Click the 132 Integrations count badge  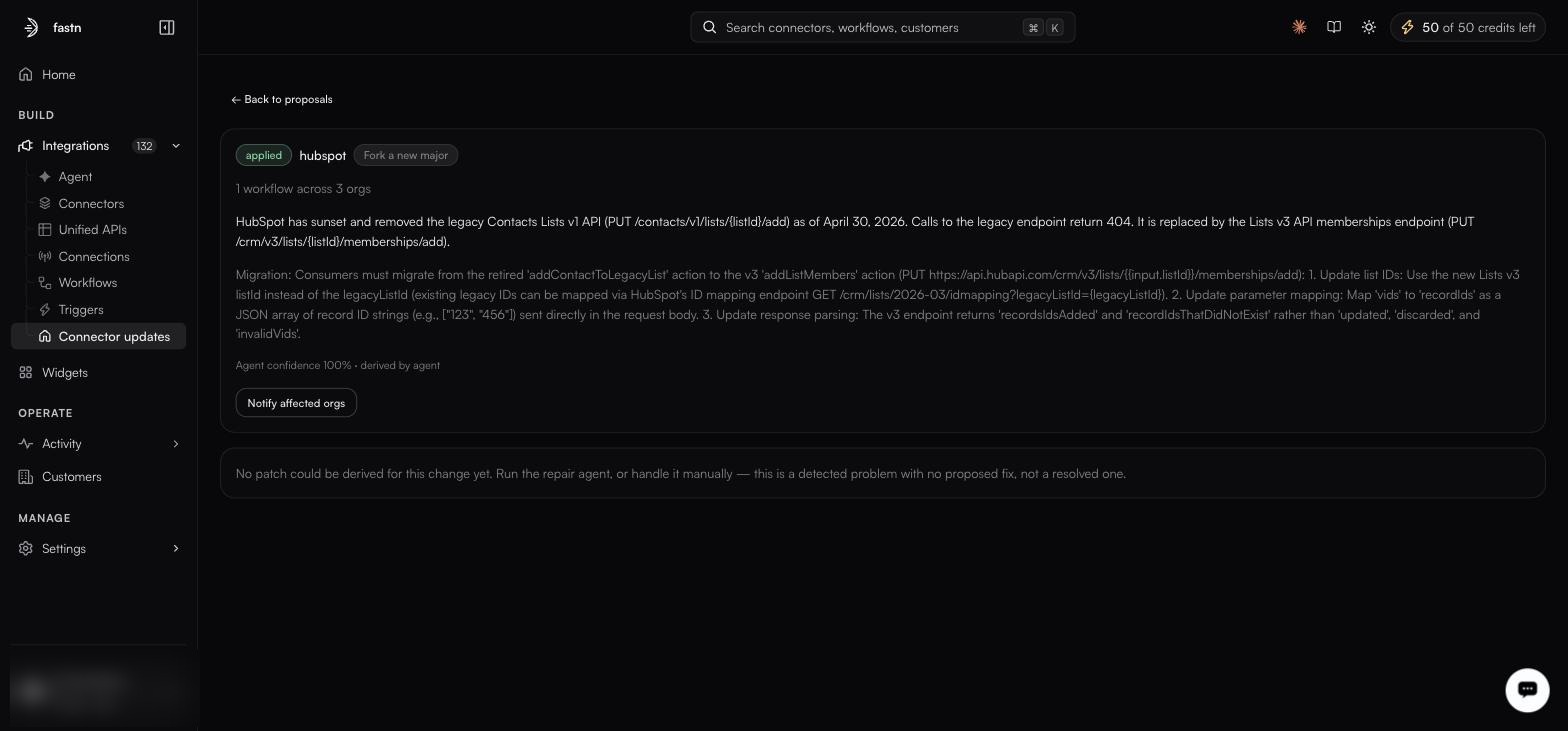pyautogui.click(x=144, y=146)
